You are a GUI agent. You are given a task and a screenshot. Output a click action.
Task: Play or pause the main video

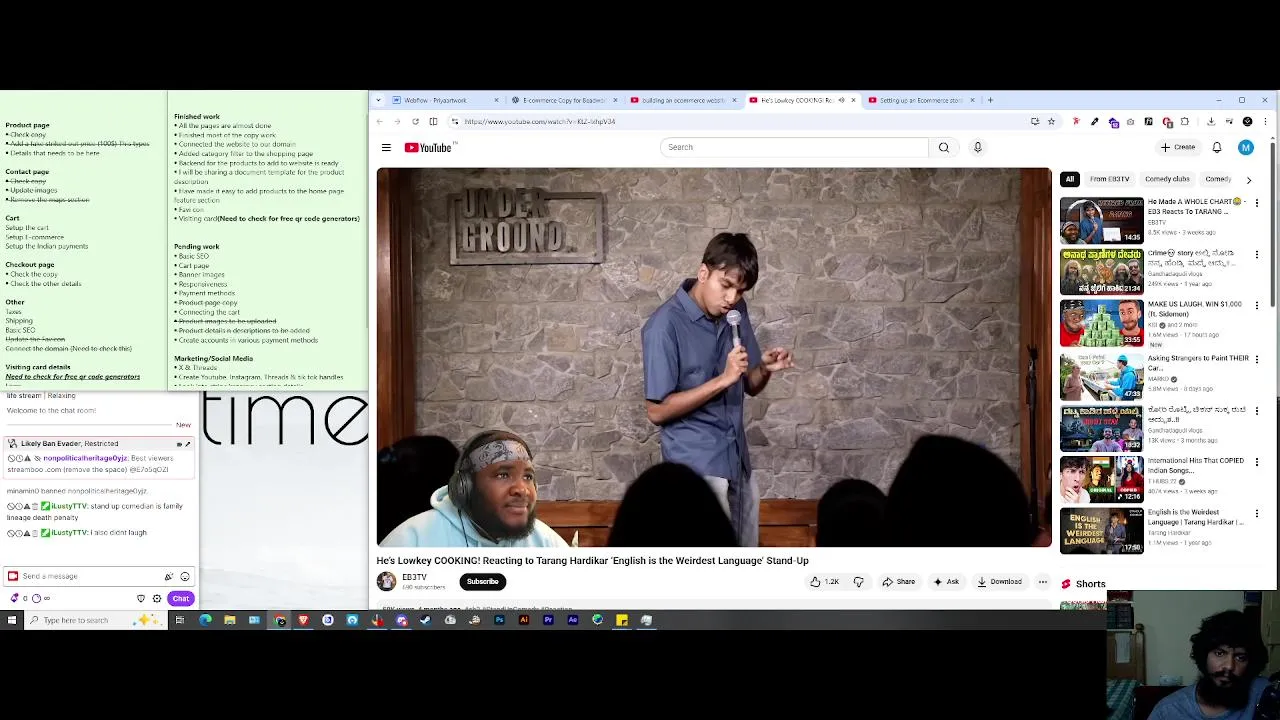(714, 357)
